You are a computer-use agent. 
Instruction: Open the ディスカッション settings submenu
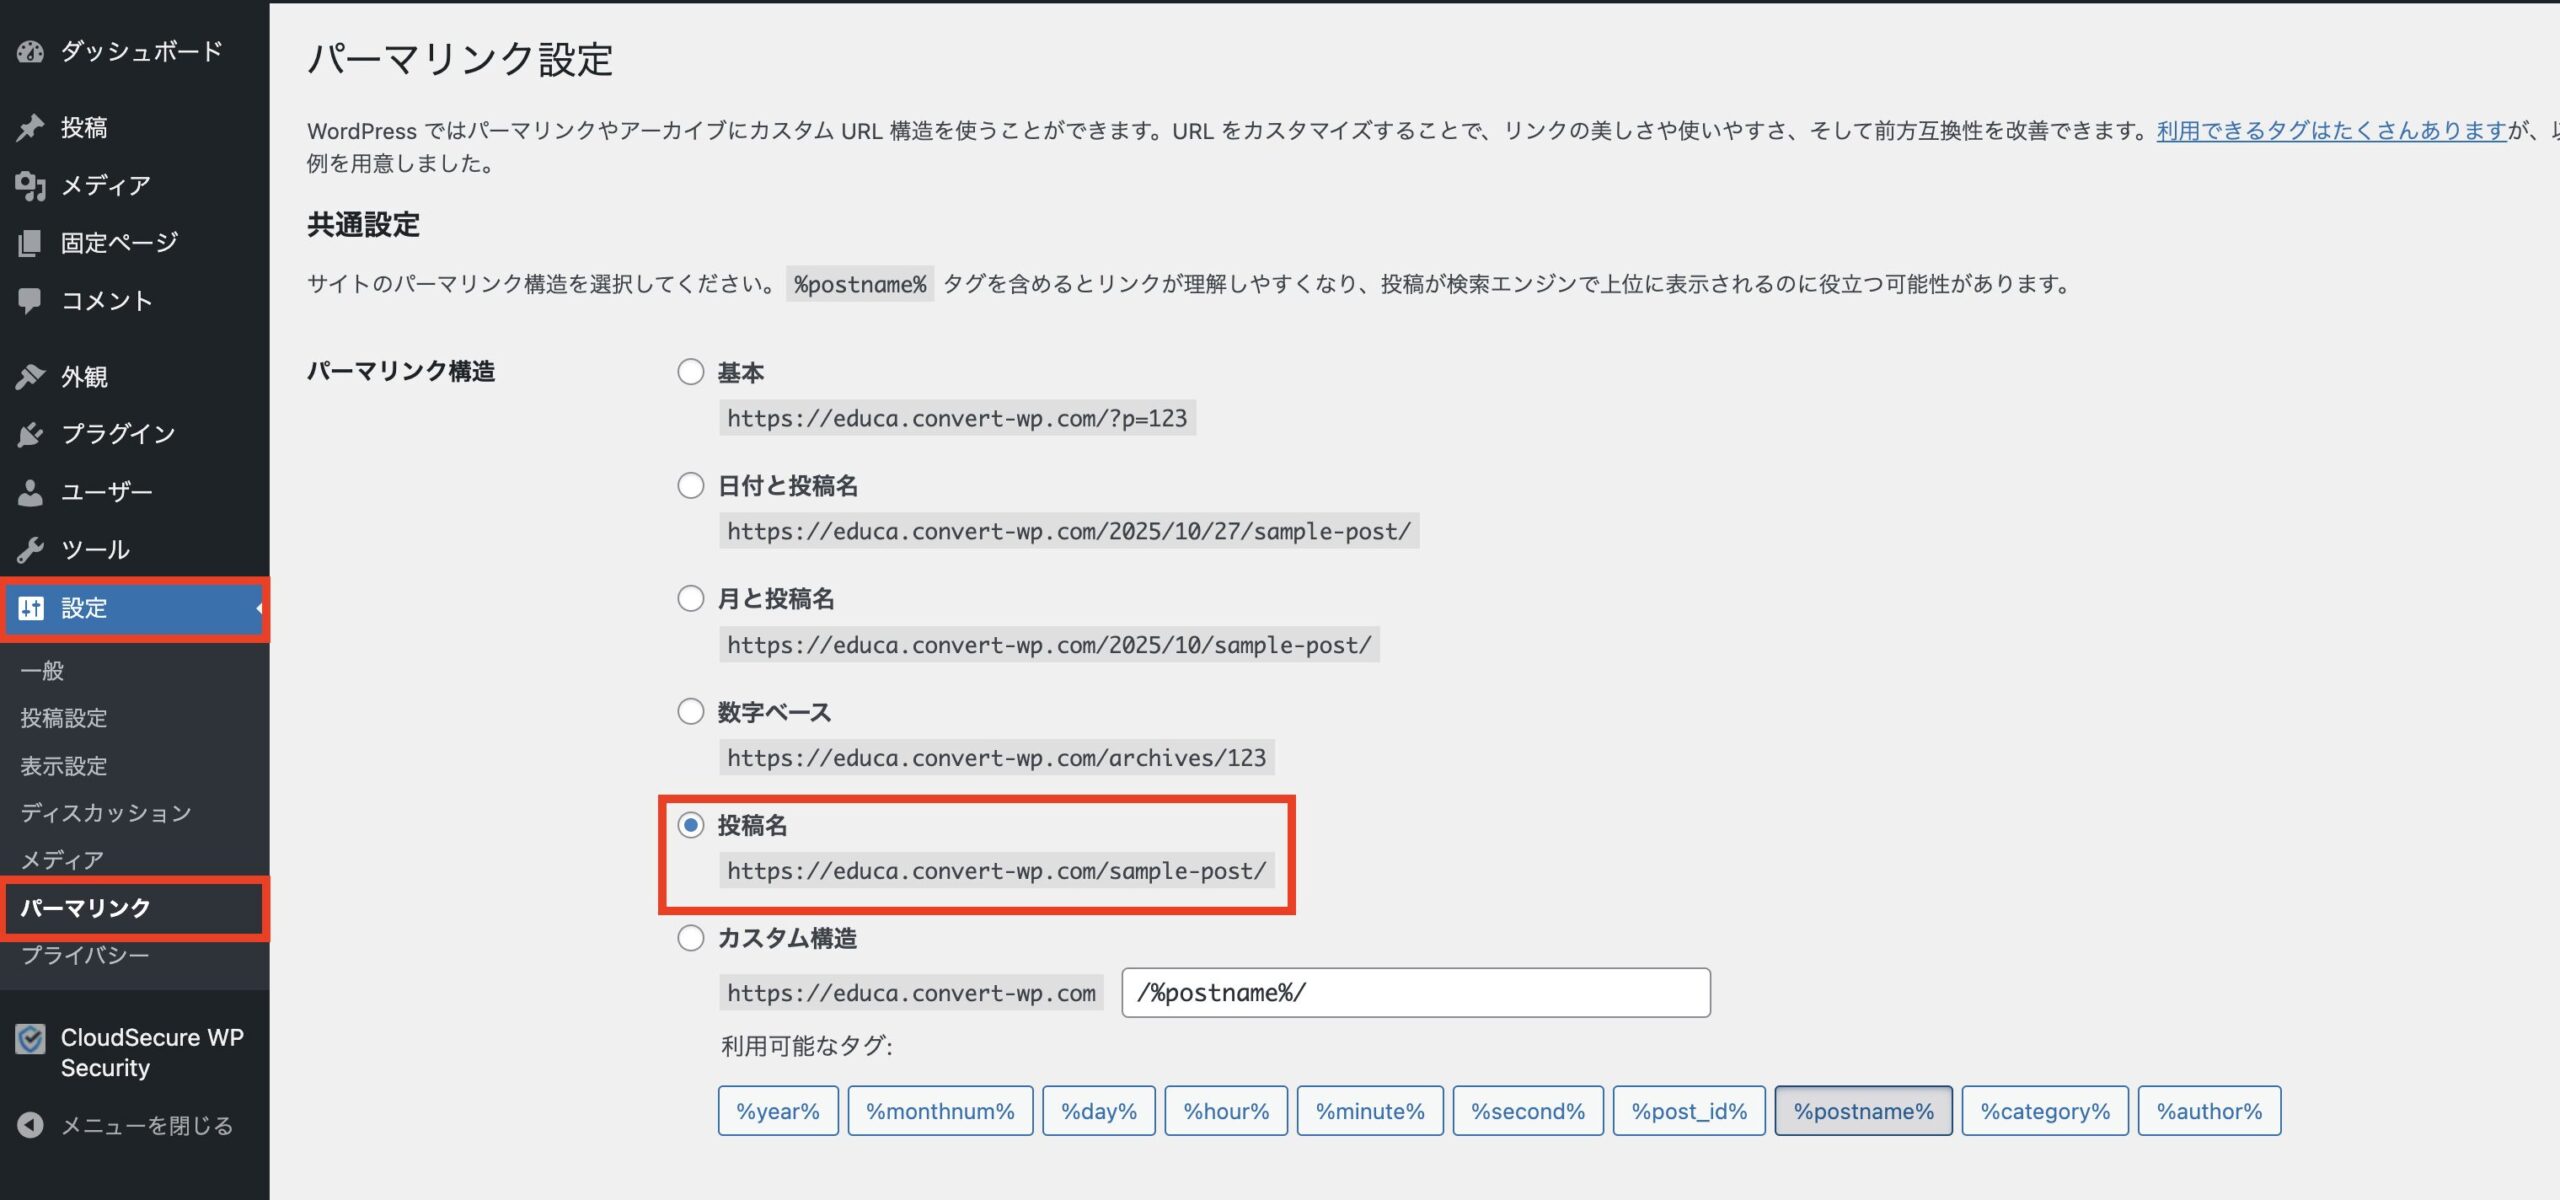[x=105, y=813]
